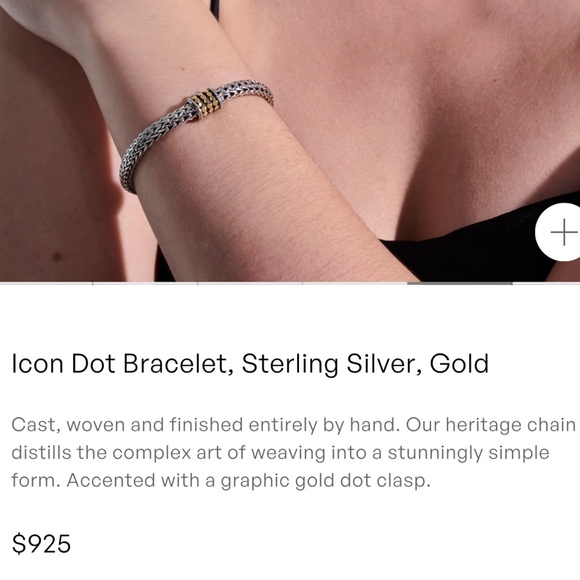The image size is (580, 580).
Task: Jump to the second image indicator segment
Action: pos(145,284)
